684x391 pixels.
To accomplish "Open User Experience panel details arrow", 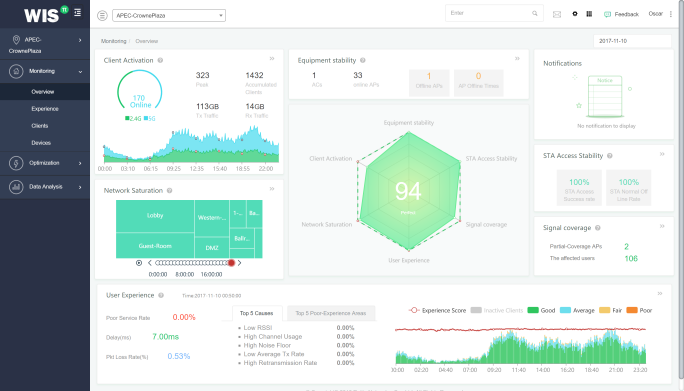I will coord(660,293).
